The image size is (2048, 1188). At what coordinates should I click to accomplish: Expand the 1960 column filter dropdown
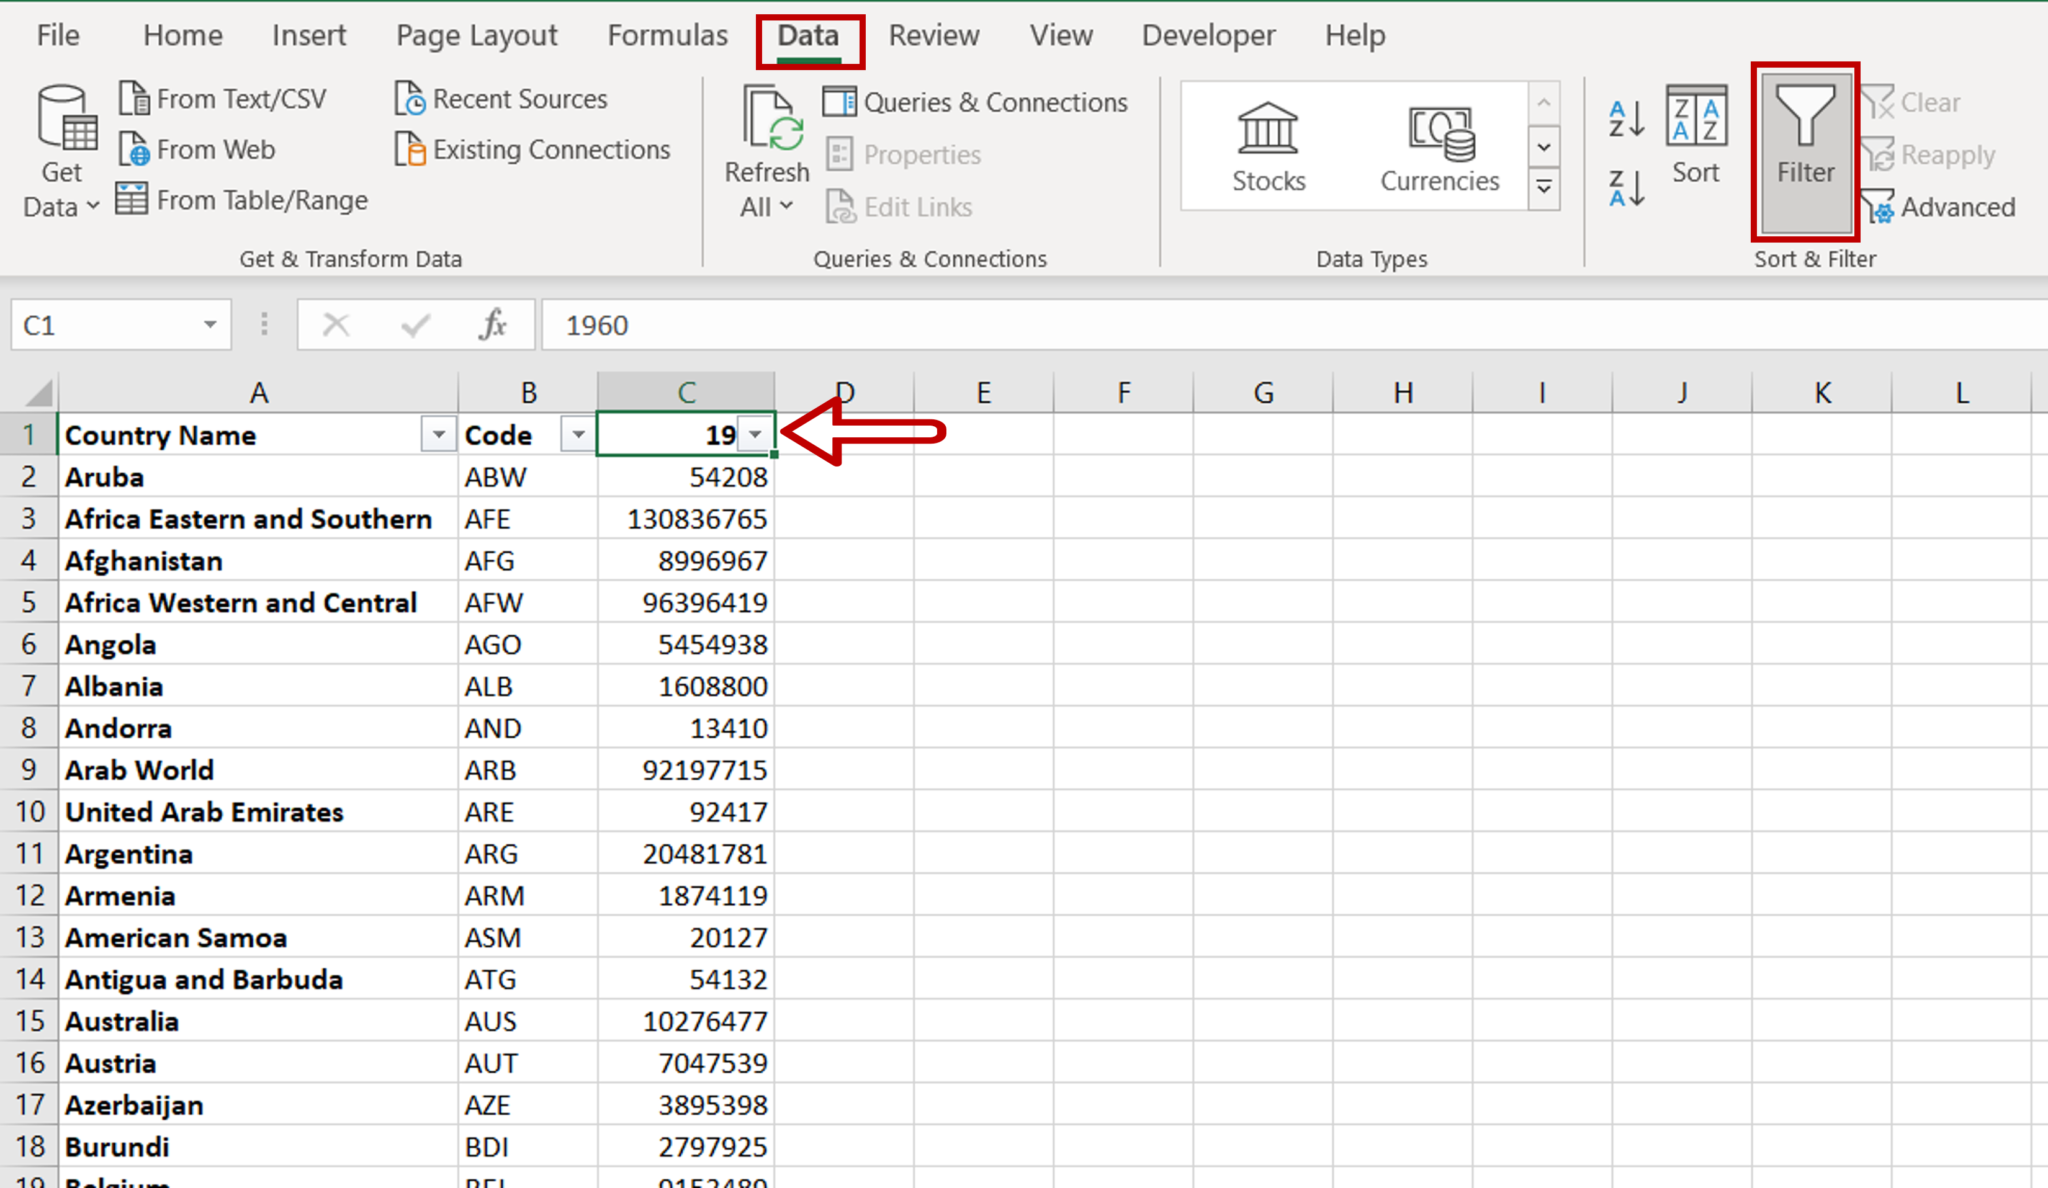coord(757,436)
